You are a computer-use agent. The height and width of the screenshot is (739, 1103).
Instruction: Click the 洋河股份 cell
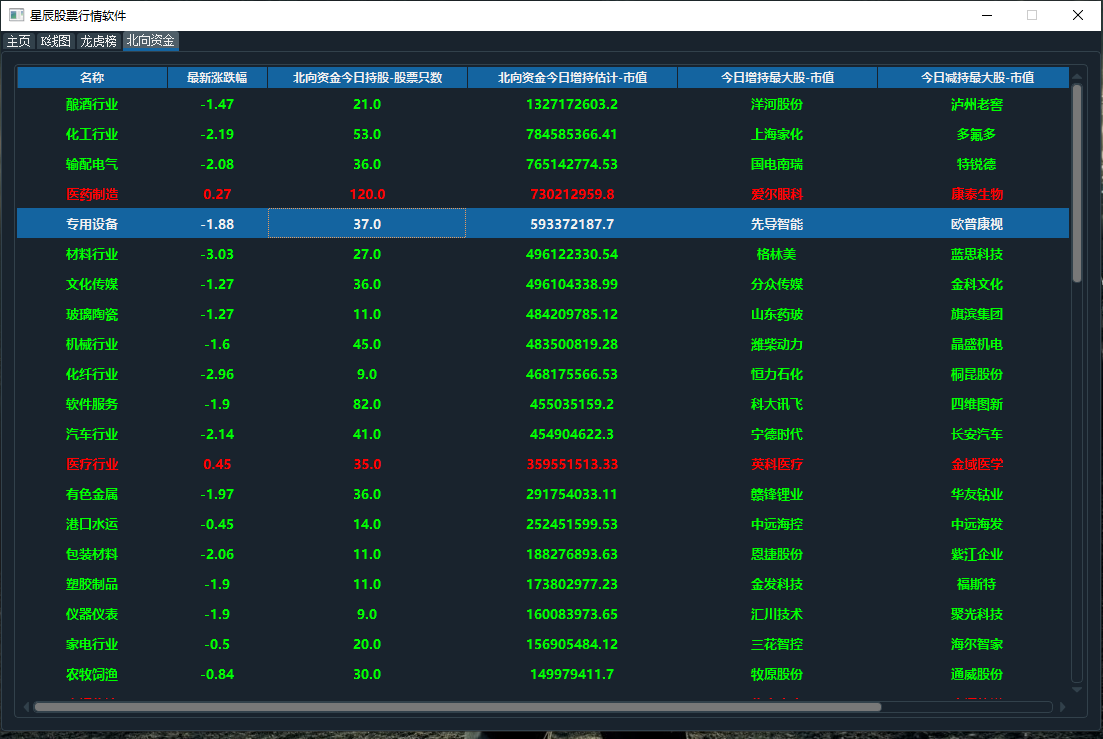click(x=777, y=104)
